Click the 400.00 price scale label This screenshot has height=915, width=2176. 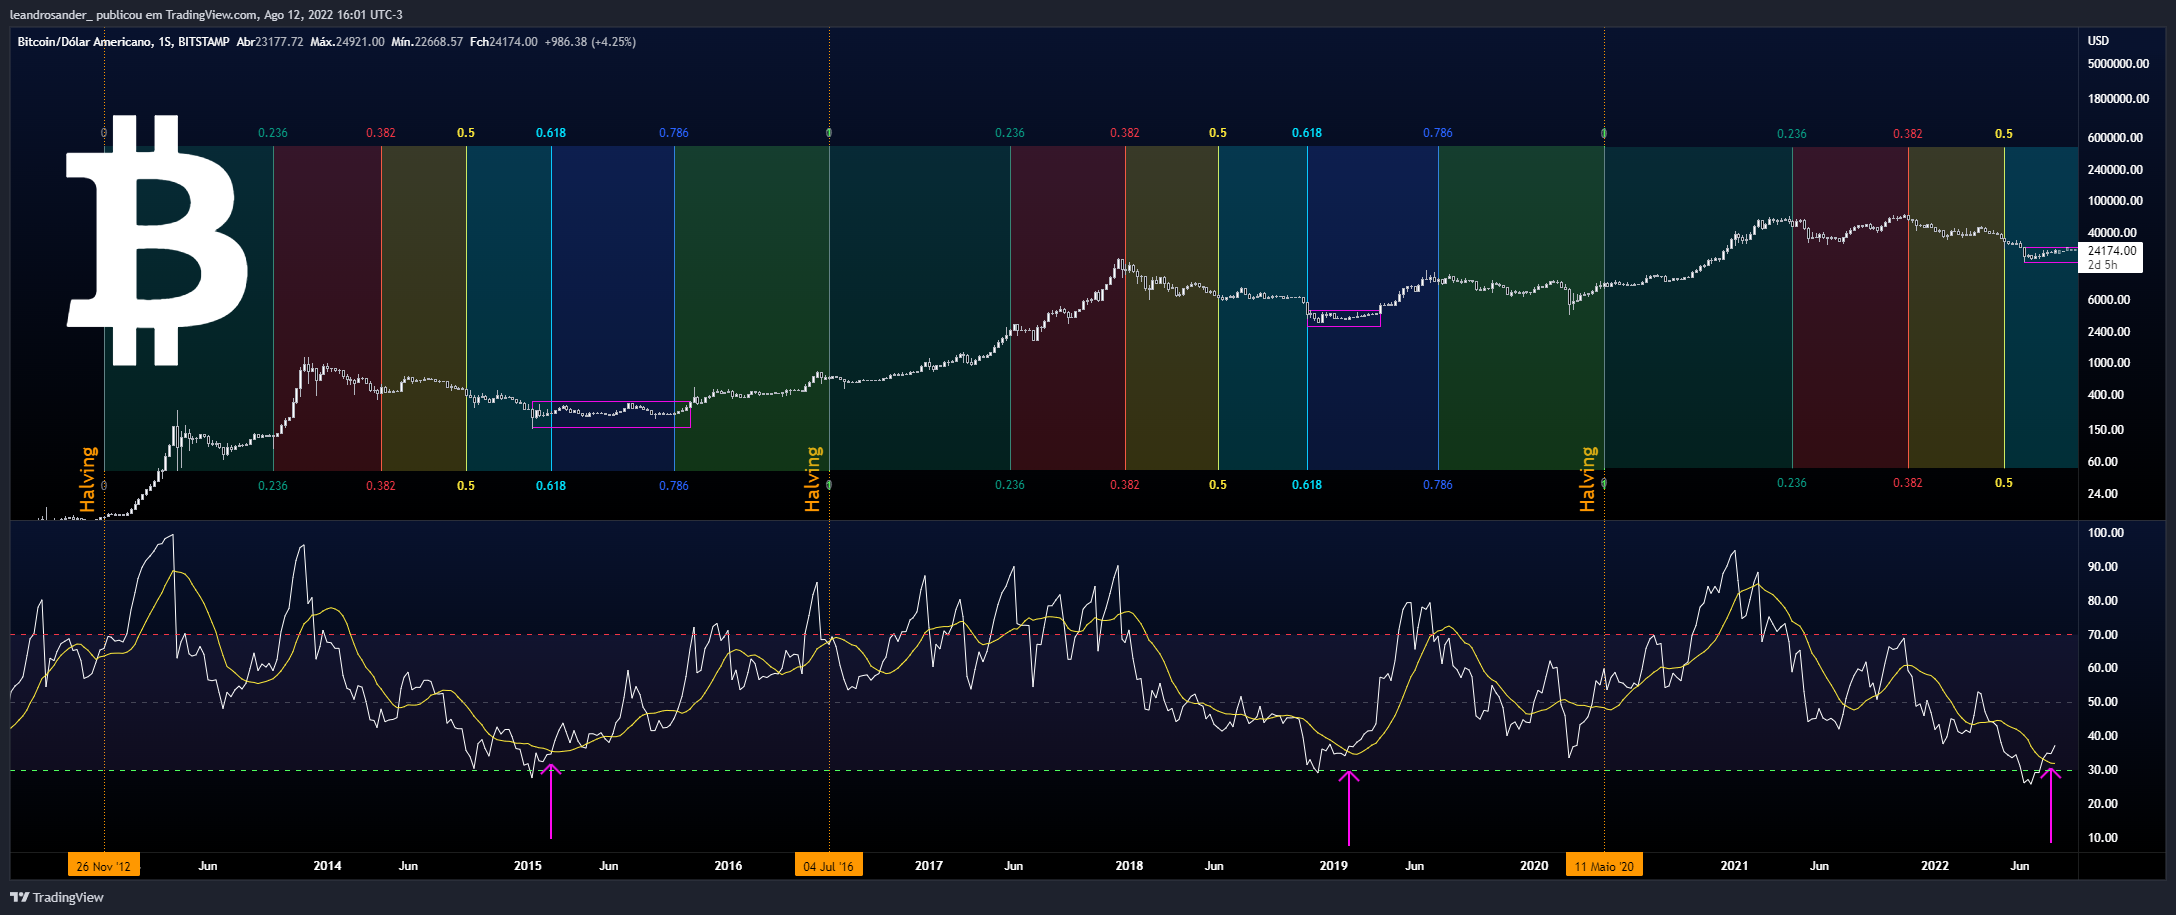click(2106, 395)
